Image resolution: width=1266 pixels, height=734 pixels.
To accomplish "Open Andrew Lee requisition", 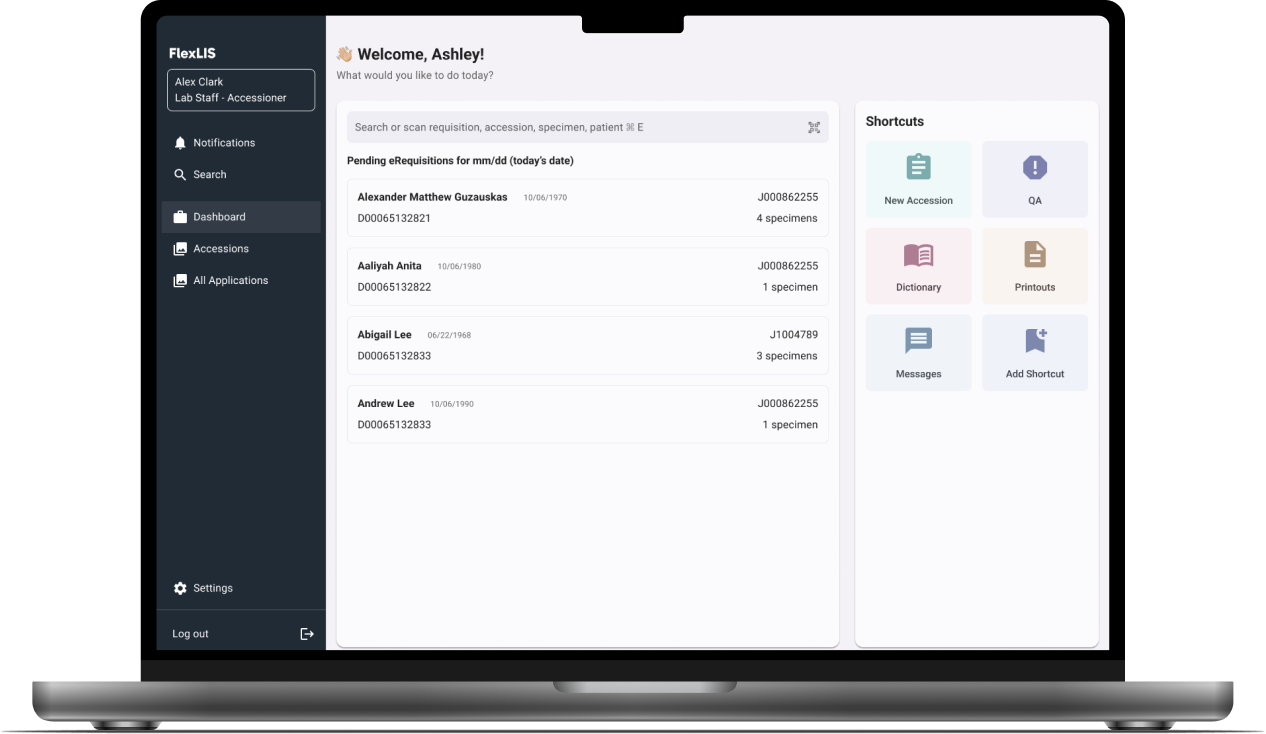I will click(587, 415).
